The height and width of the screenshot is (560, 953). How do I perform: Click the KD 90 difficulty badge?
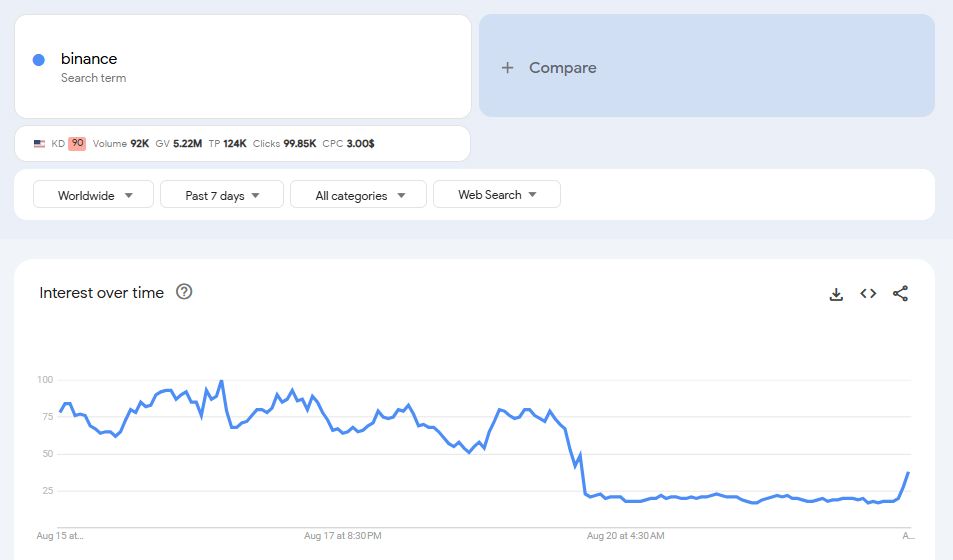[x=77, y=144]
